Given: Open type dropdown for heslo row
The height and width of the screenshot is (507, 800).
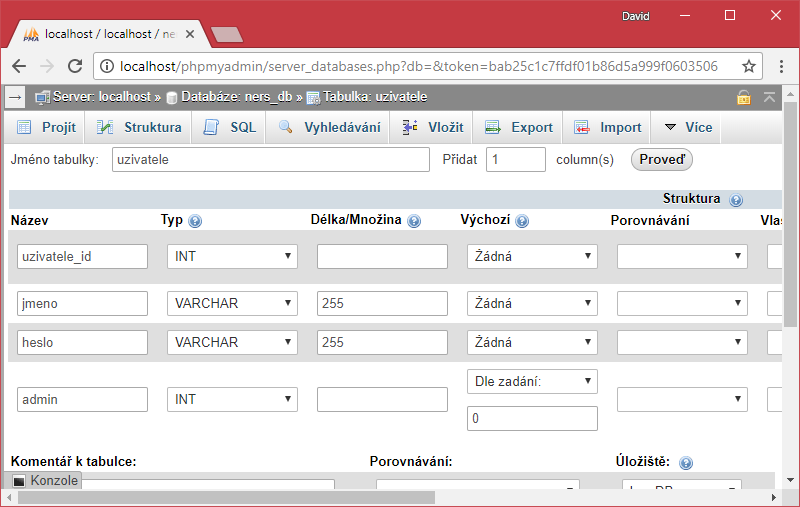Looking at the screenshot, I should coord(232,342).
